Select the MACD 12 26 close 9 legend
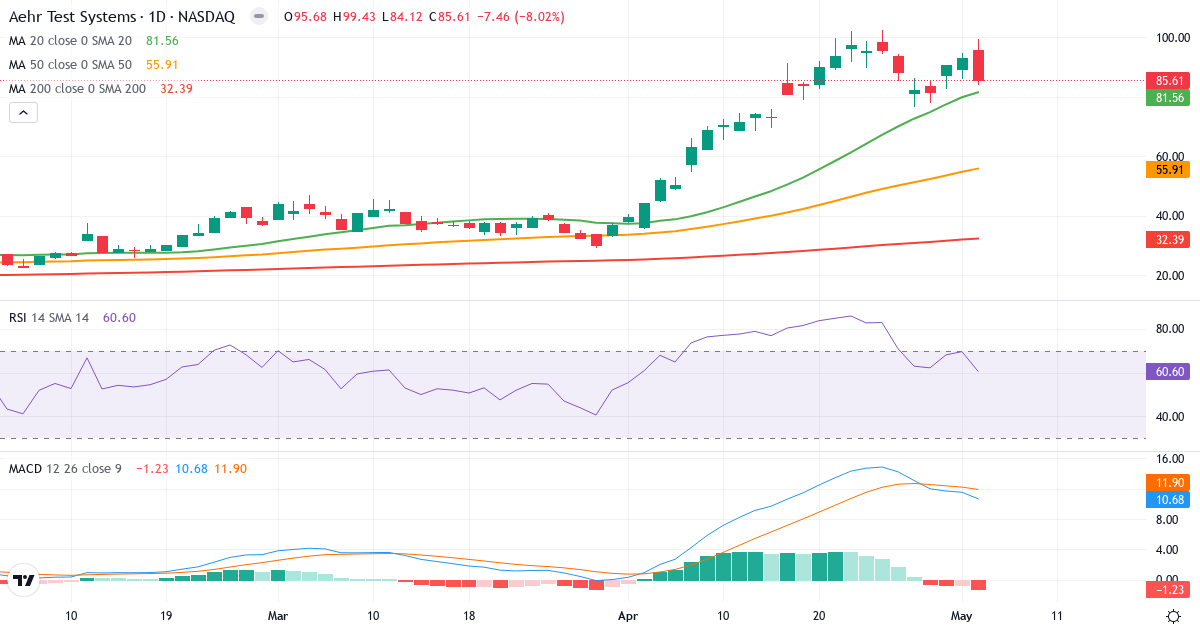This screenshot has width=1200, height=630. [66, 468]
